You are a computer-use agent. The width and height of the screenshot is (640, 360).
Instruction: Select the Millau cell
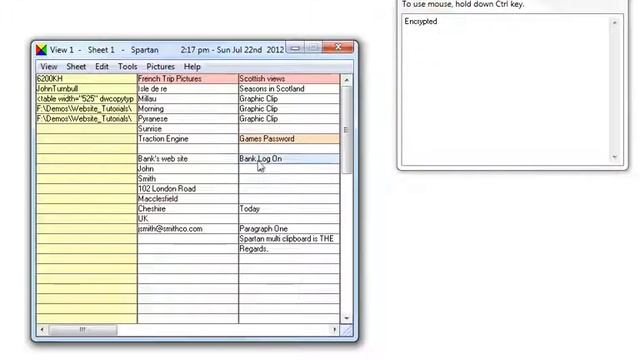point(188,99)
